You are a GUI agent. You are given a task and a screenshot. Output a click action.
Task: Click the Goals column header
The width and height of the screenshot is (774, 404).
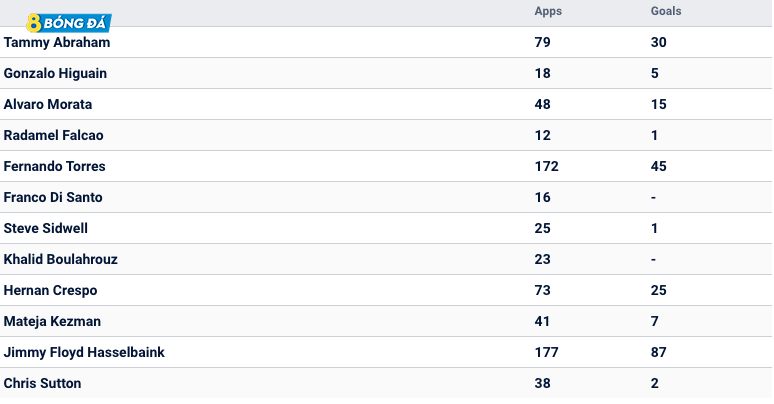665,12
